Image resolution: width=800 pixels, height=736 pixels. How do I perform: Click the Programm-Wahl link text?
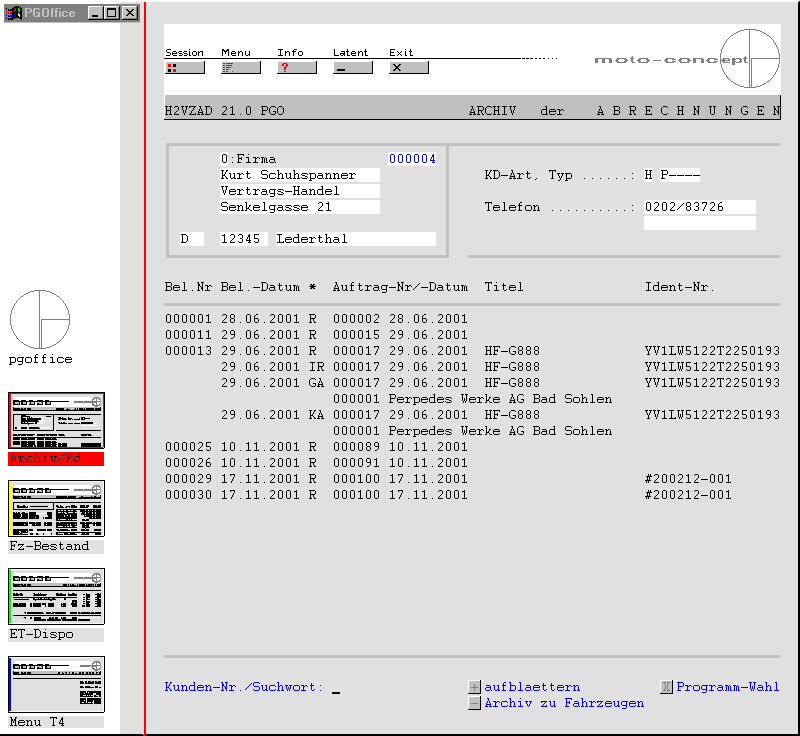pos(727,688)
